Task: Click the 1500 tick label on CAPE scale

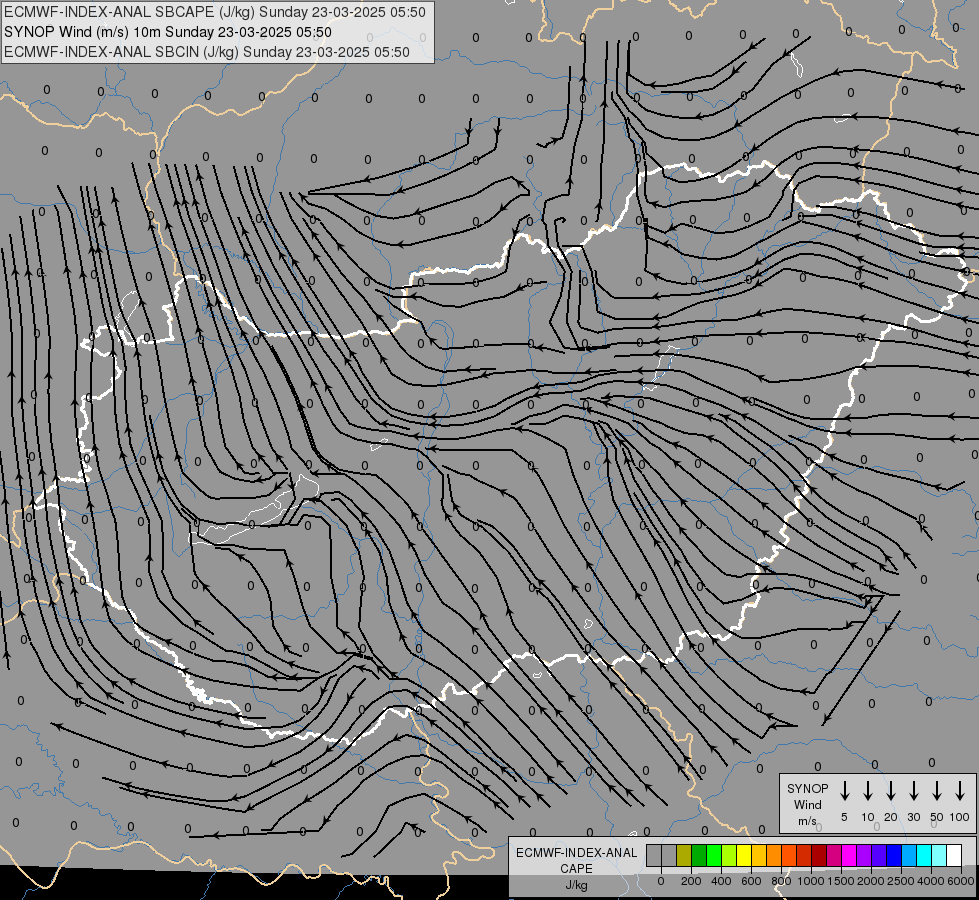Action: click(x=841, y=881)
